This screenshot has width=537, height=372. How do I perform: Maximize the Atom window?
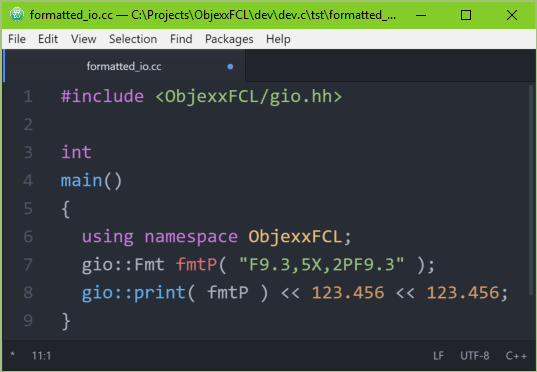point(466,15)
